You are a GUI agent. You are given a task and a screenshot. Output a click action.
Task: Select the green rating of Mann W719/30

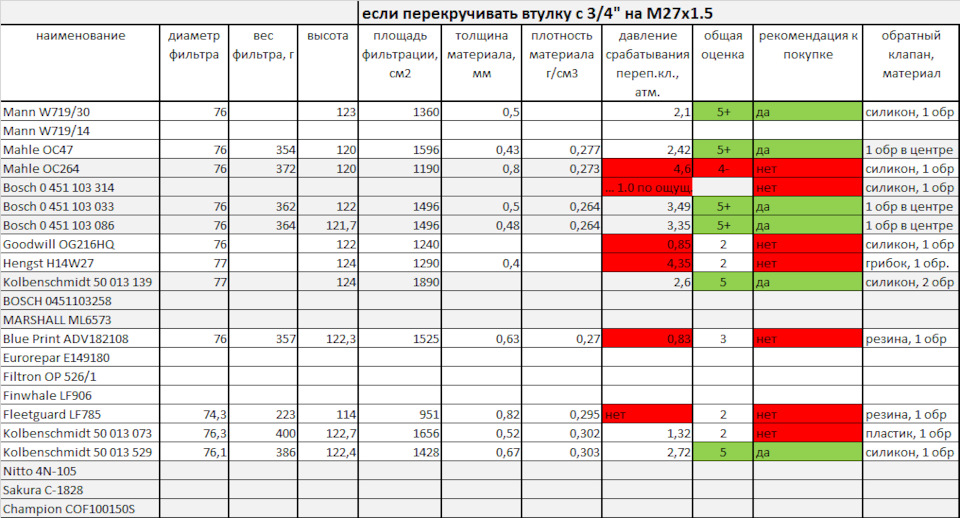722,111
